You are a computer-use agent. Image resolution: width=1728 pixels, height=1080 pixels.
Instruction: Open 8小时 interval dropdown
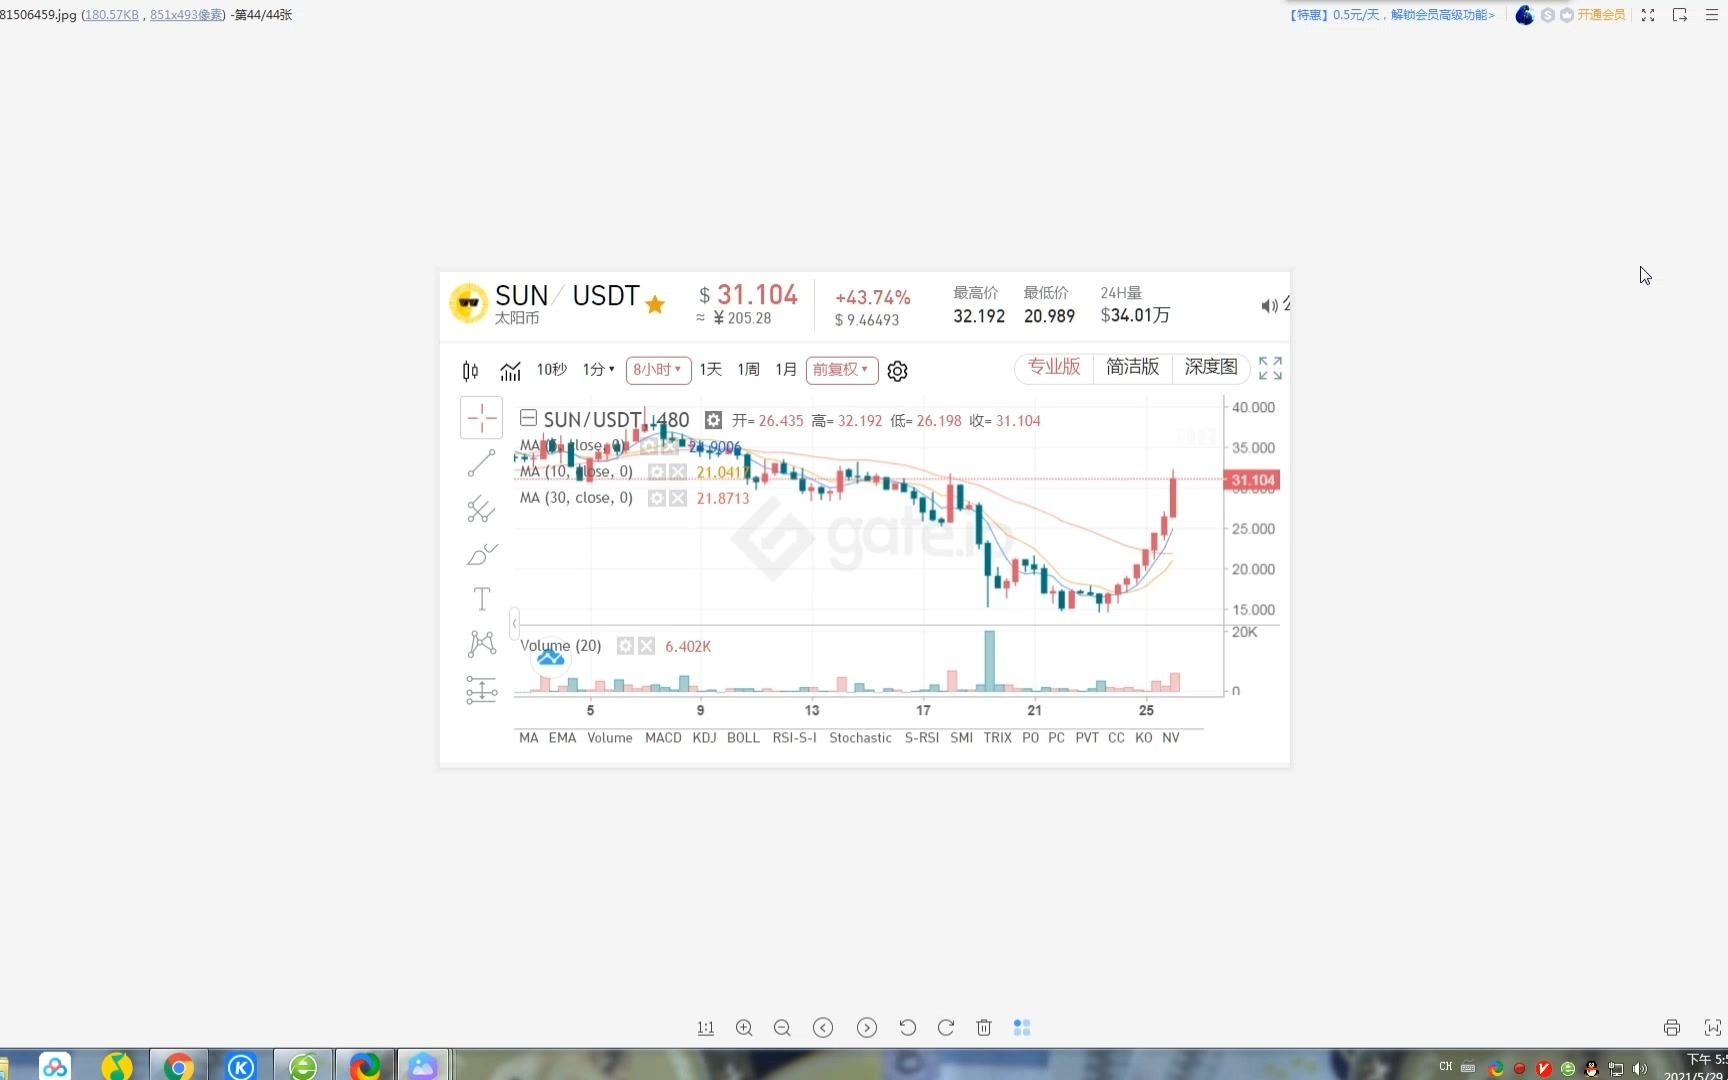[x=658, y=370]
